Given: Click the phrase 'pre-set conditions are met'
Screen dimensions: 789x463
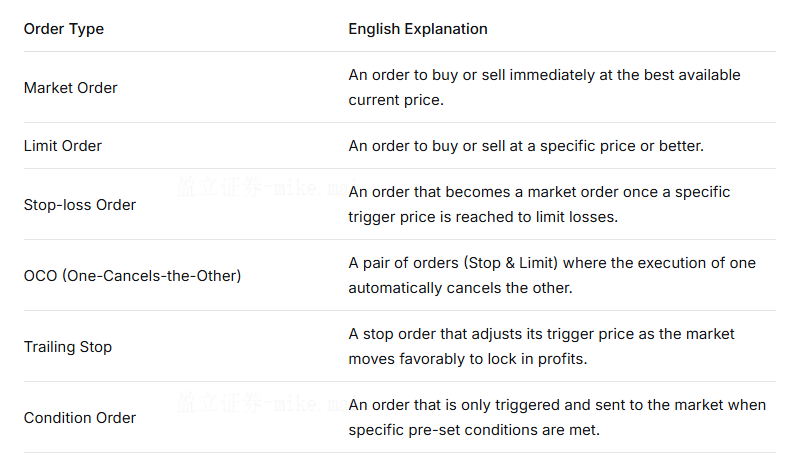Looking at the screenshot, I should pos(509,430).
